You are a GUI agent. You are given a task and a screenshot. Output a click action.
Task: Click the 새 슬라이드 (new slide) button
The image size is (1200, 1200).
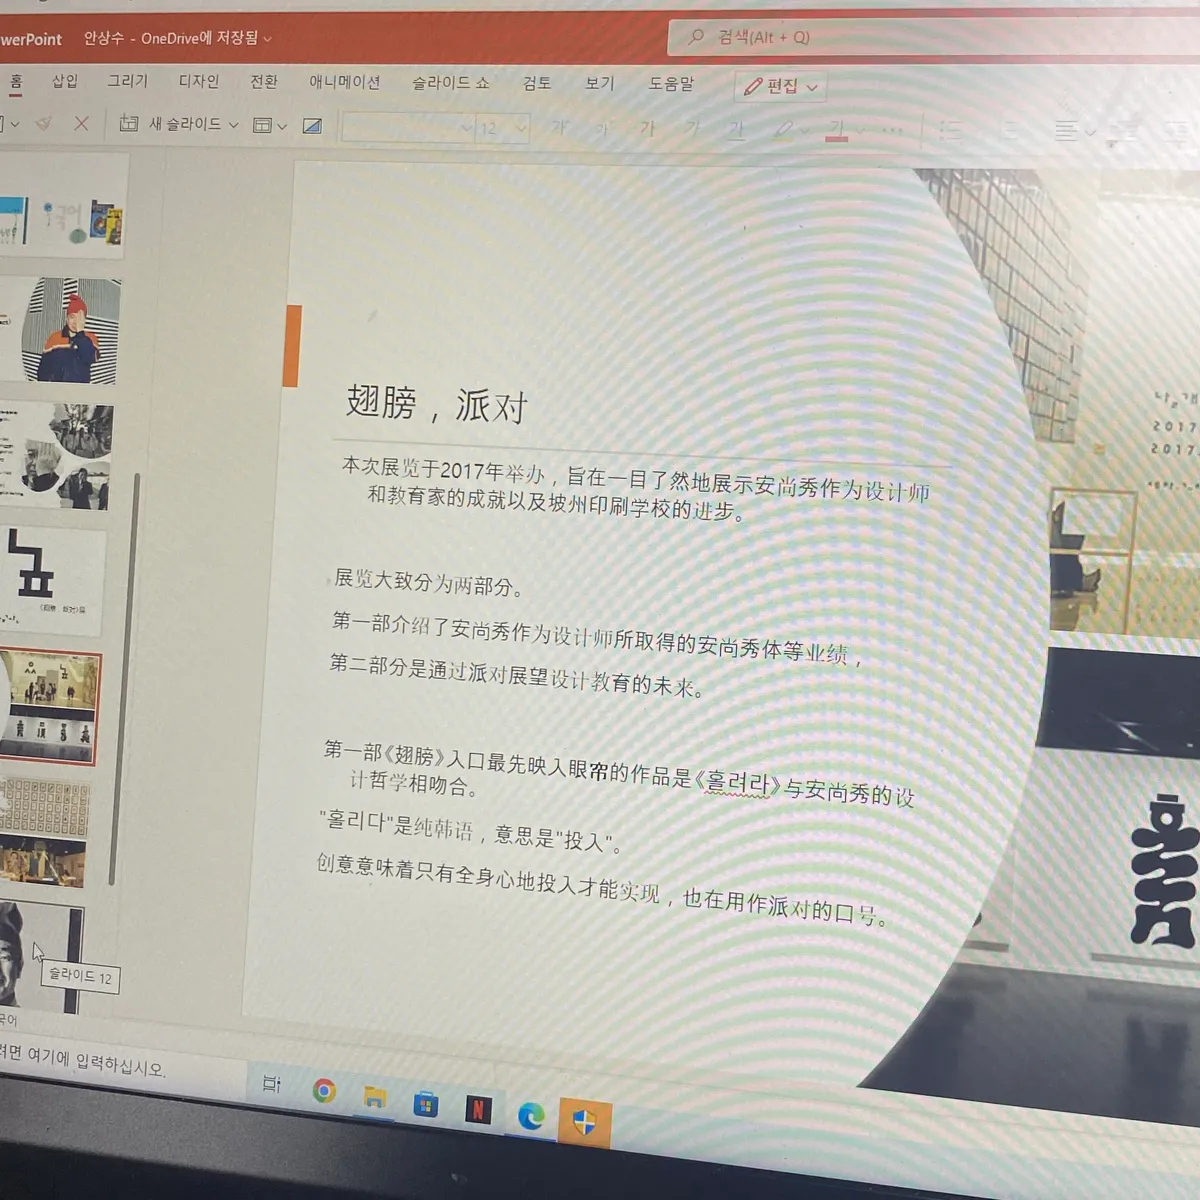point(170,124)
